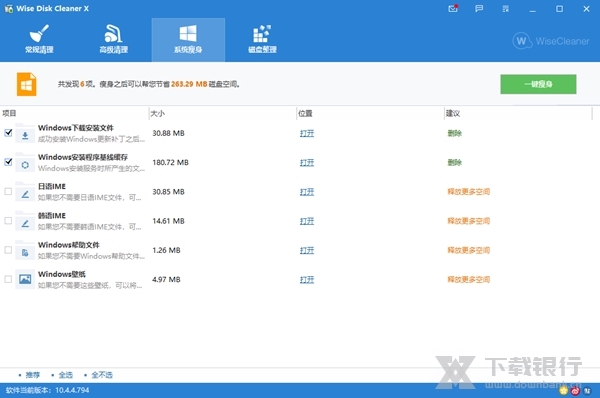Click the Windows帮助文件 item title
The image size is (600, 398).
click(68, 245)
